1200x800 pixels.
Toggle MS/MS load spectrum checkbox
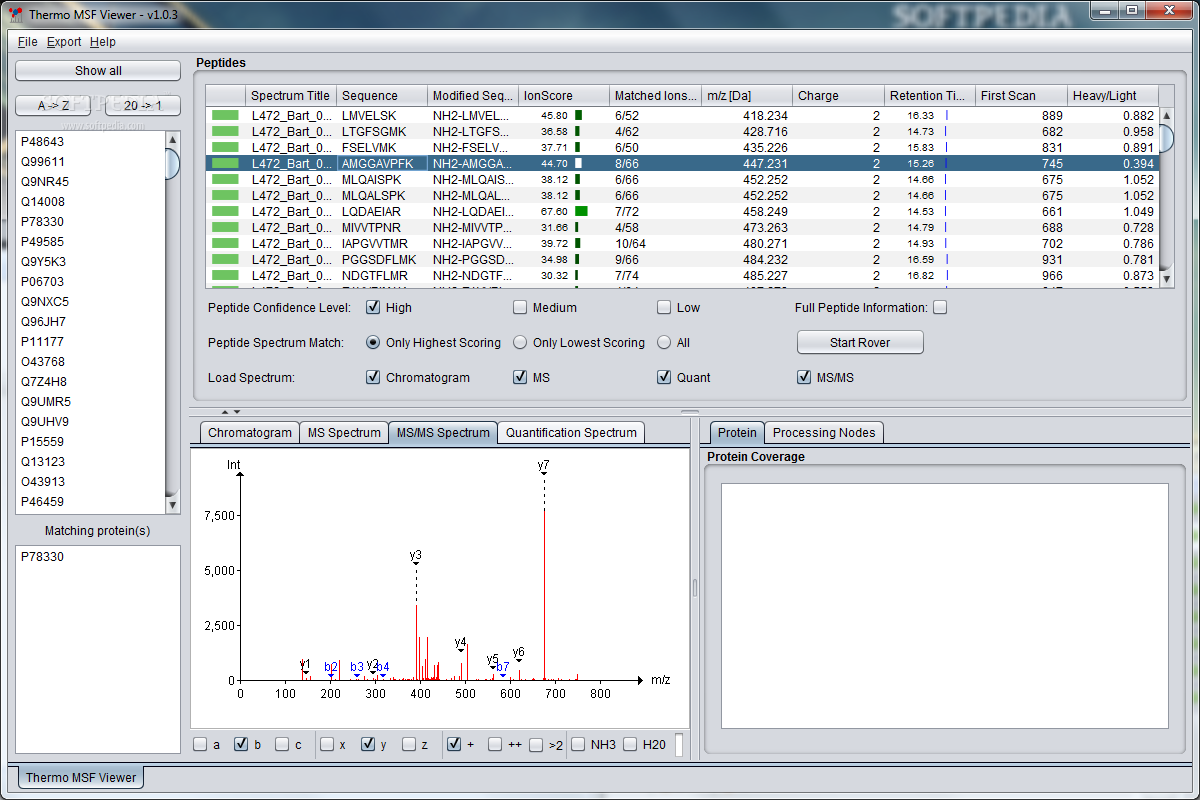(x=804, y=377)
